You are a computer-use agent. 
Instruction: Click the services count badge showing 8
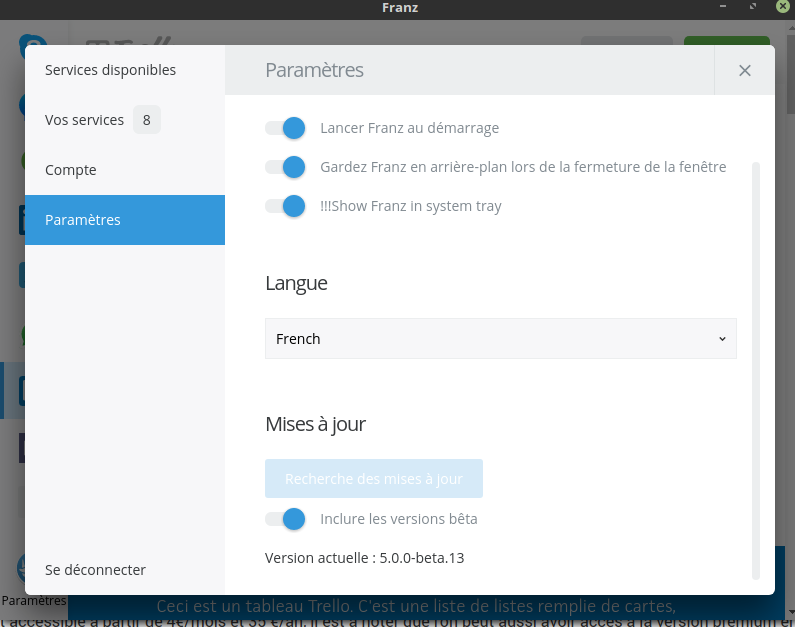click(x=146, y=120)
